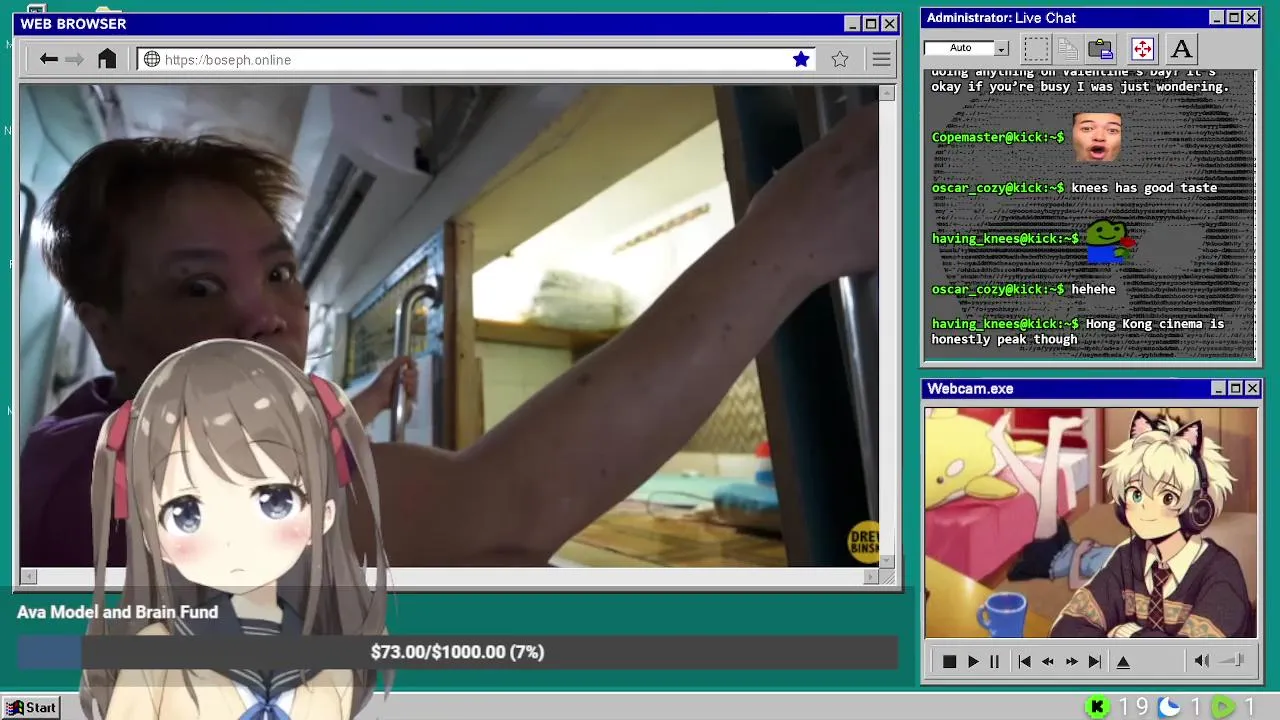Pause the Webcam.exe video
This screenshot has height=720, width=1280.
click(x=994, y=661)
